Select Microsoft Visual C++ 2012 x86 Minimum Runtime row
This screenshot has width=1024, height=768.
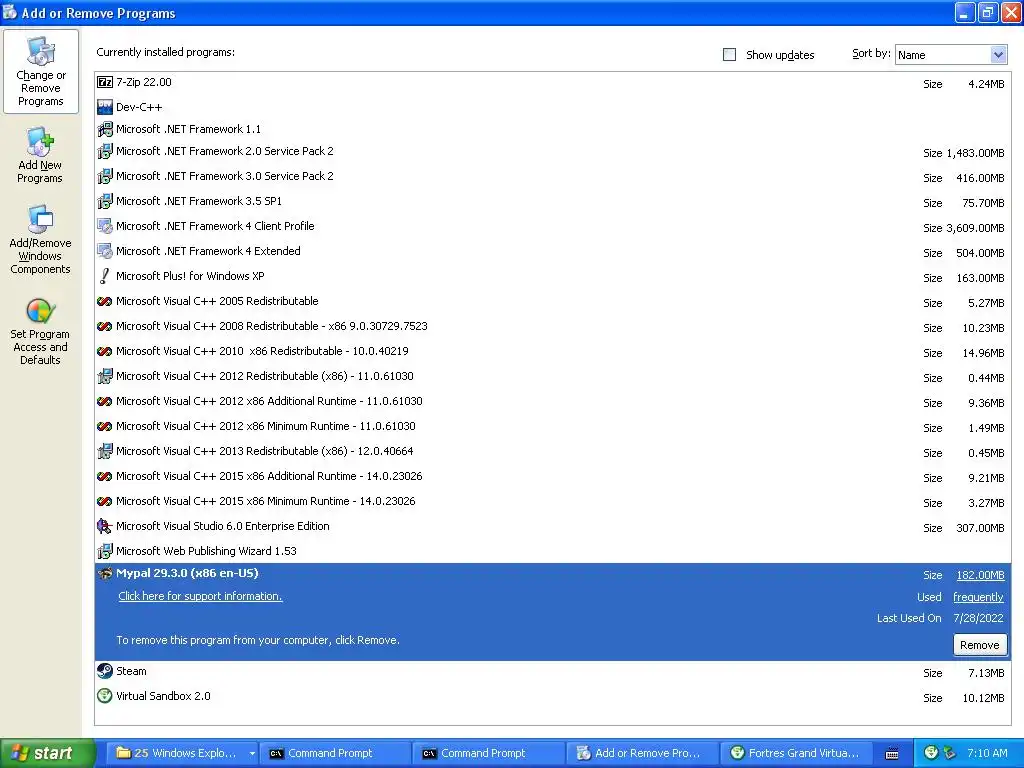[x=552, y=426]
